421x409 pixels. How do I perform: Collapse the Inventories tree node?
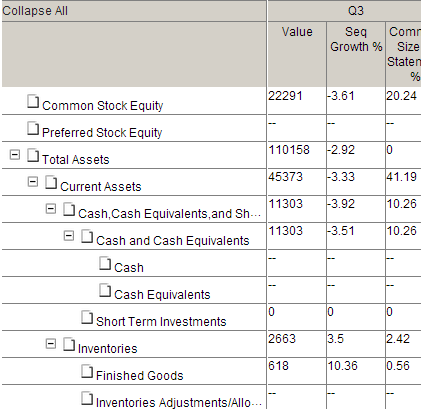51,344
